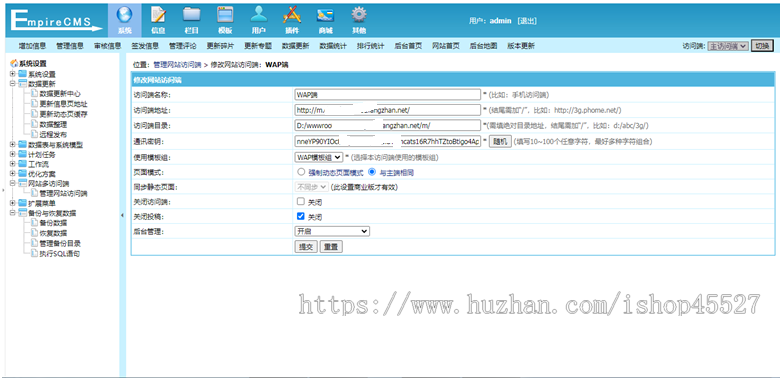Collapse the 备份与恢复数据 tree node

pos(12,213)
